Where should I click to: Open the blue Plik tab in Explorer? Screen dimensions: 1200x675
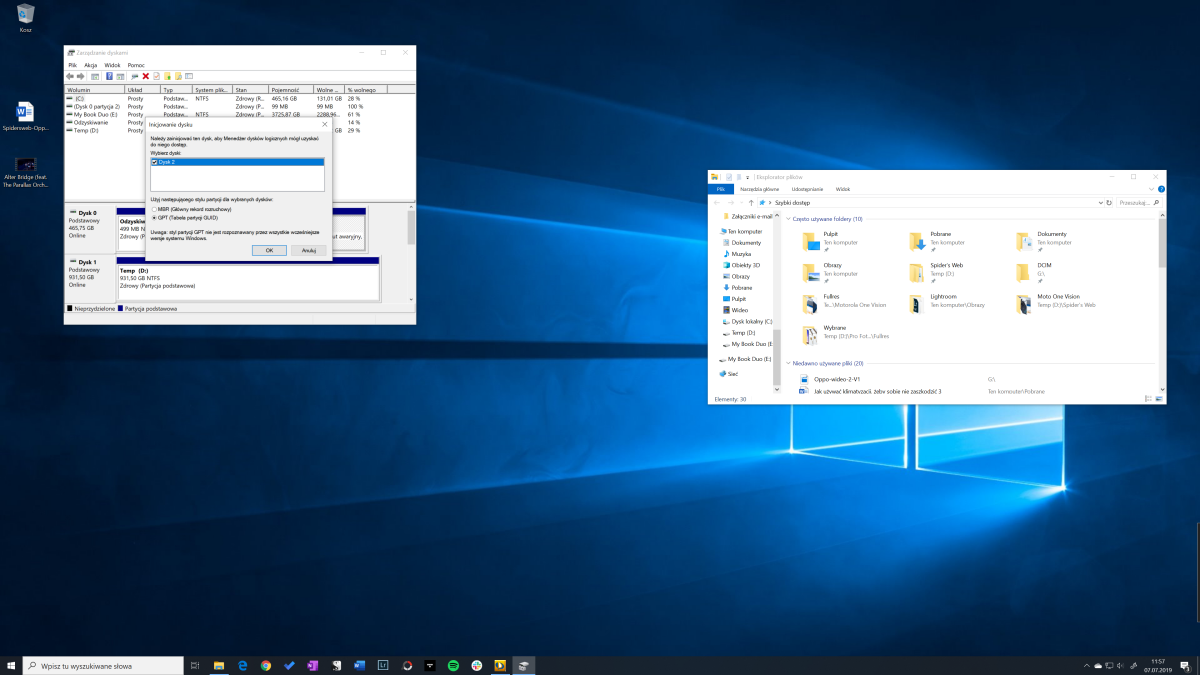(x=720, y=188)
